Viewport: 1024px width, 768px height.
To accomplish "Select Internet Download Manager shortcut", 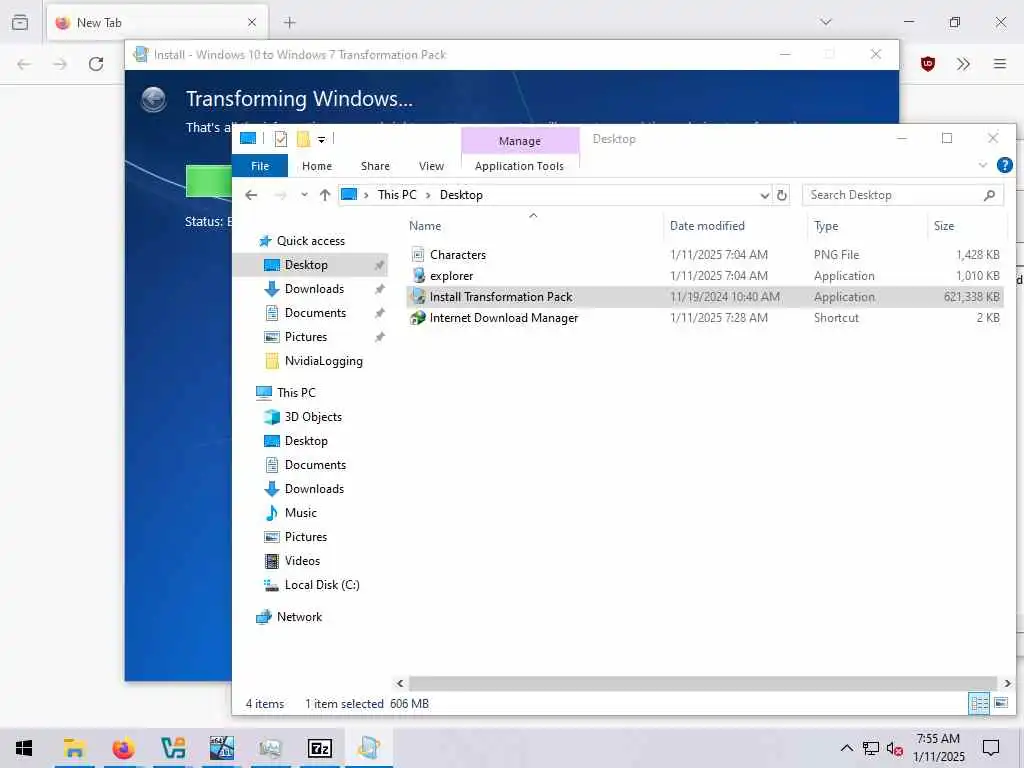I will click(x=704, y=317).
